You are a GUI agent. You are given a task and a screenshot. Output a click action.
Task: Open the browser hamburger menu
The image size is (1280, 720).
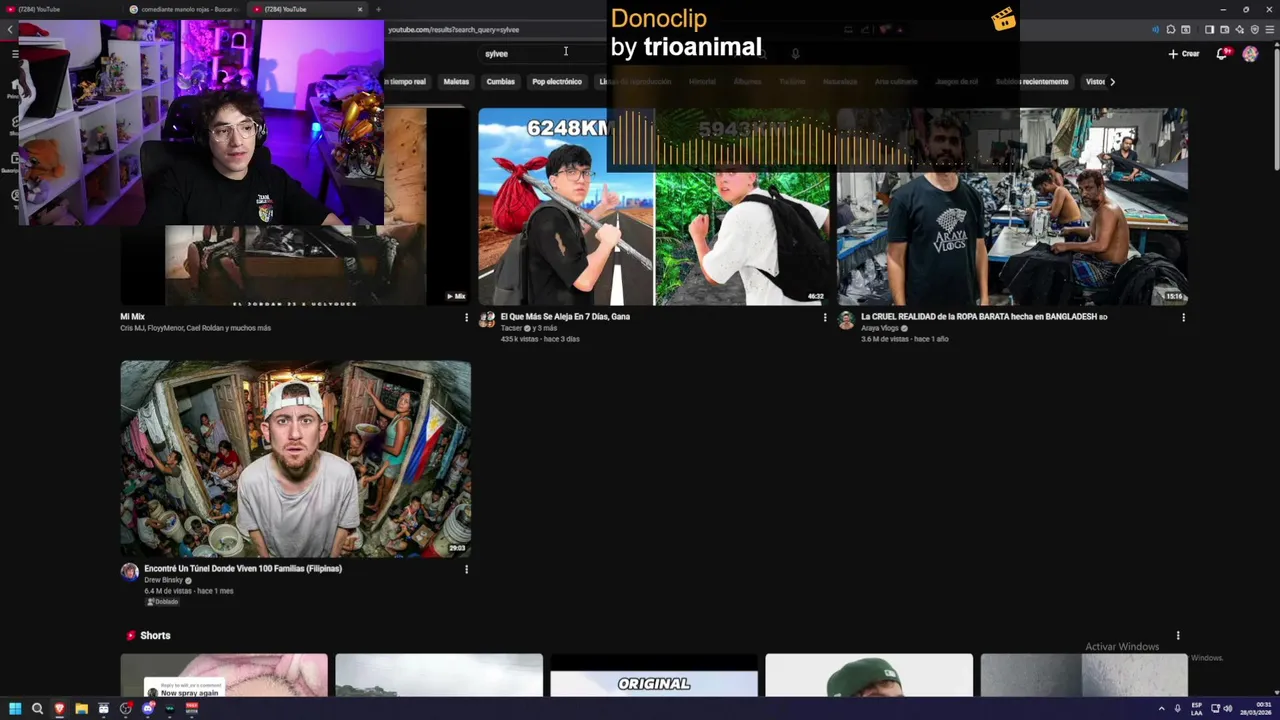(1269, 30)
